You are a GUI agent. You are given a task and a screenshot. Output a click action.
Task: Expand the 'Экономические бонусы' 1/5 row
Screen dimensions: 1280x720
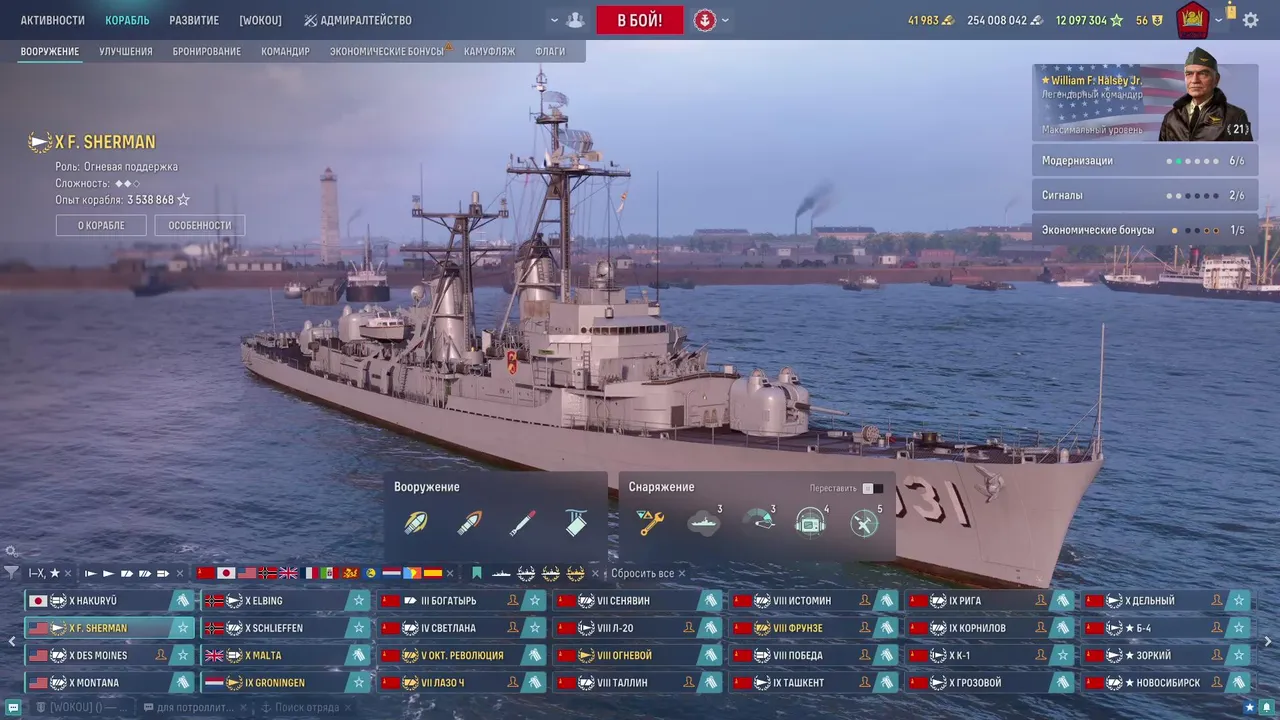(1145, 230)
